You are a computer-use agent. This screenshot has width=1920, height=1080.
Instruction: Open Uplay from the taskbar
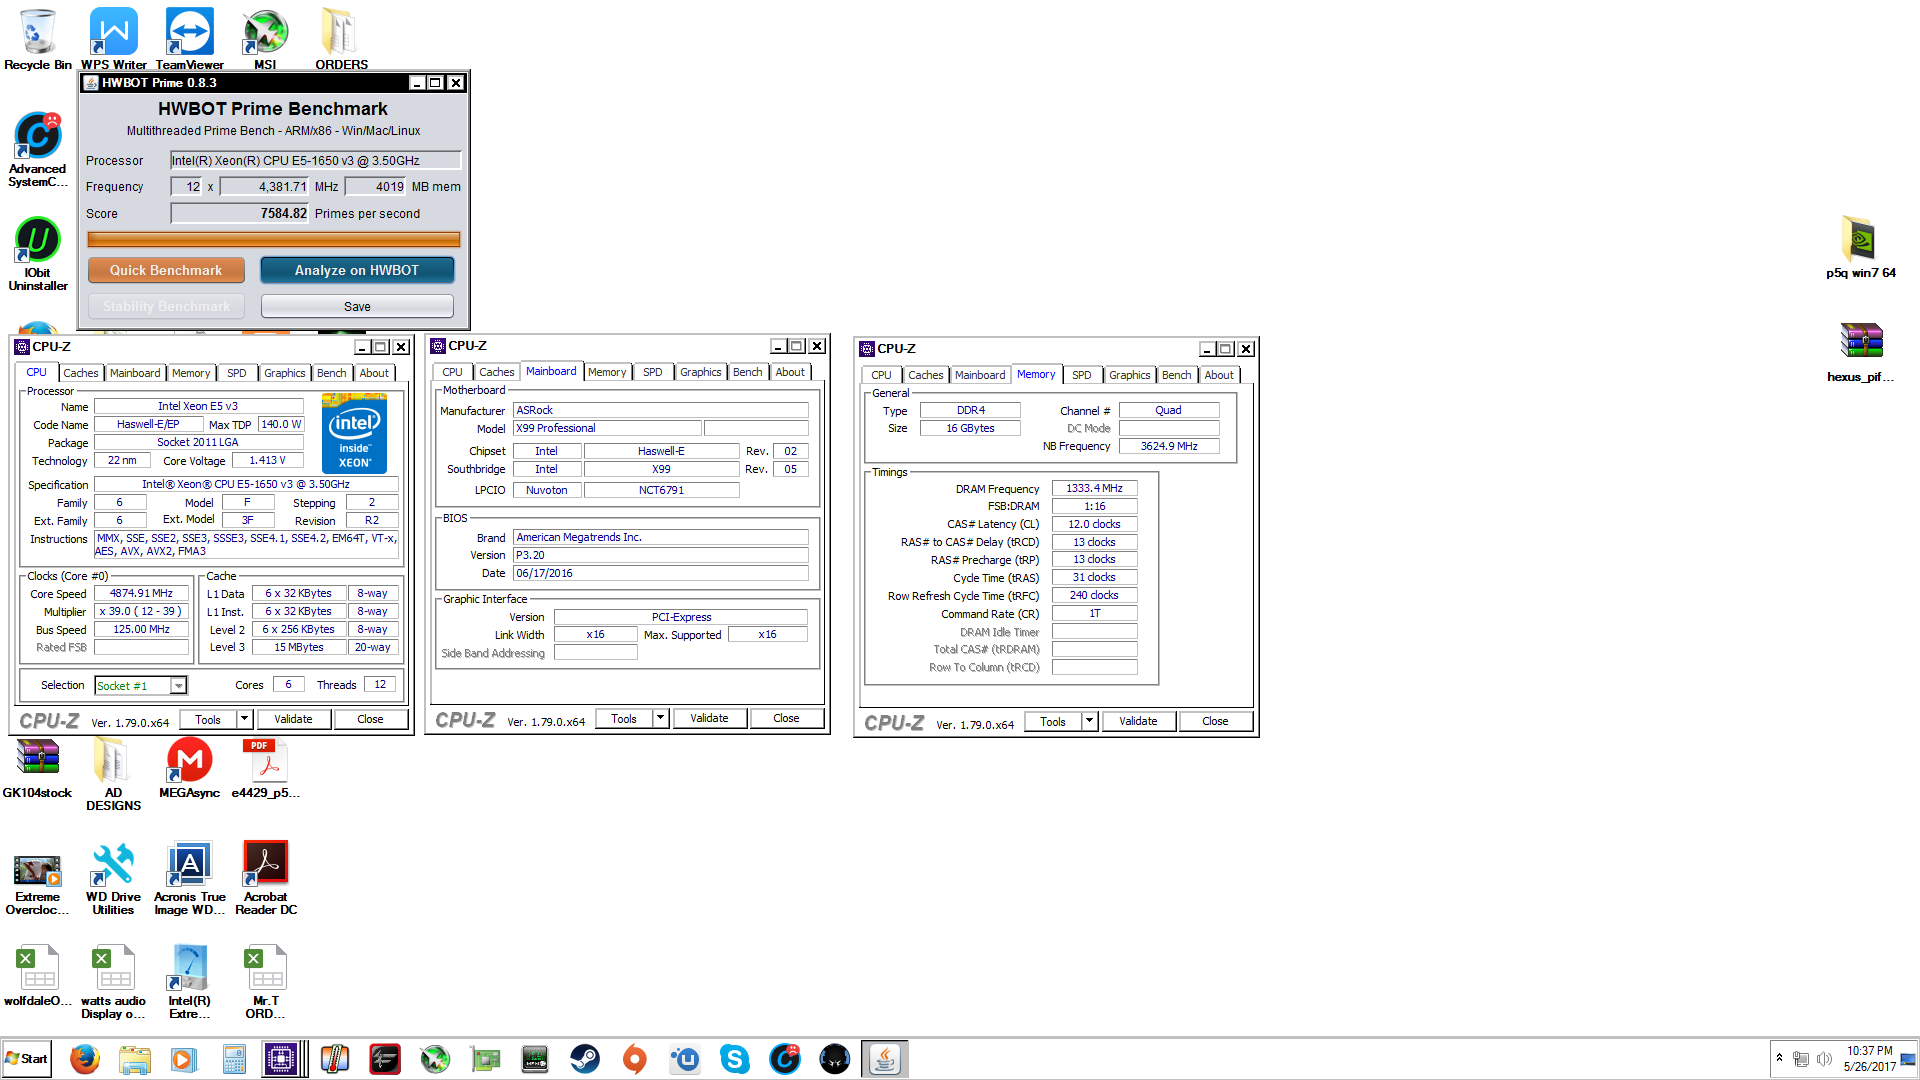[685, 1059]
